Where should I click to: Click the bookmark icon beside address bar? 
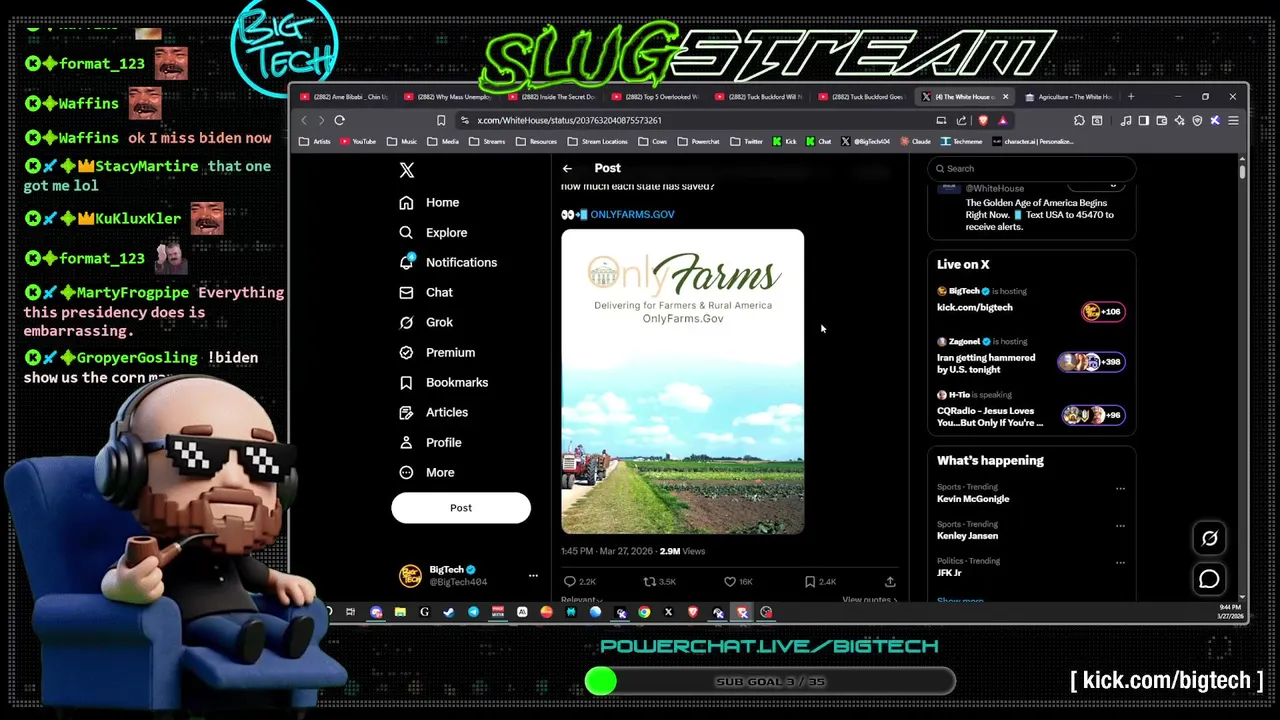pos(441,121)
